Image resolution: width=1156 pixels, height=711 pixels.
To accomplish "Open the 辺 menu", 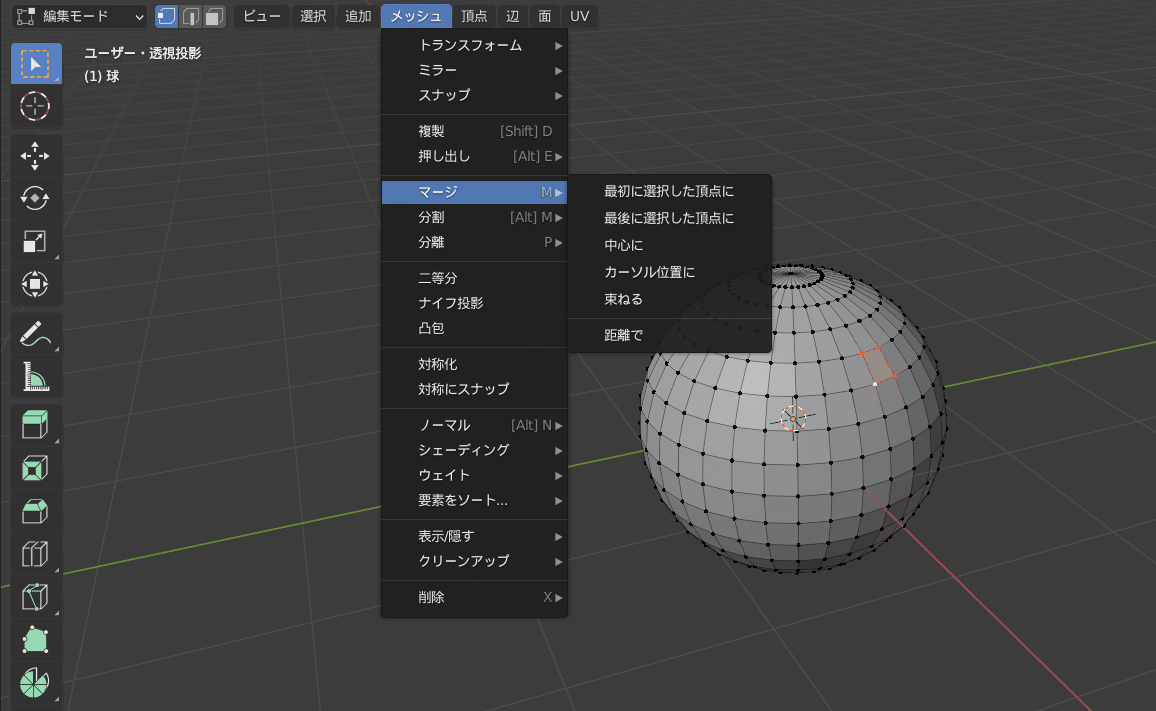I will pyautogui.click(x=512, y=16).
